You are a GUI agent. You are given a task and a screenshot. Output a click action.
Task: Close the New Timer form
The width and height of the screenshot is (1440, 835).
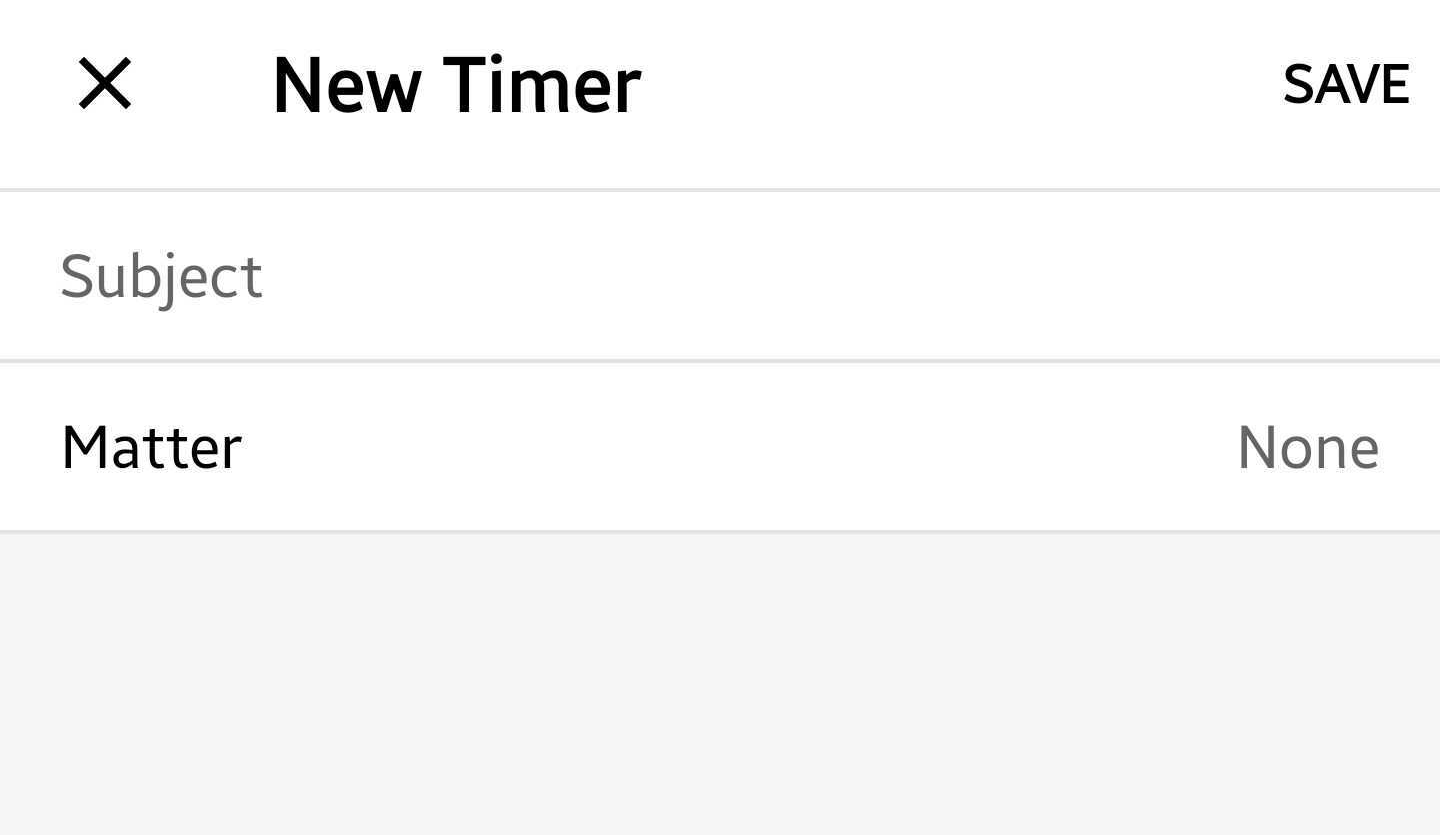pyautogui.click(x=105, y=84)
